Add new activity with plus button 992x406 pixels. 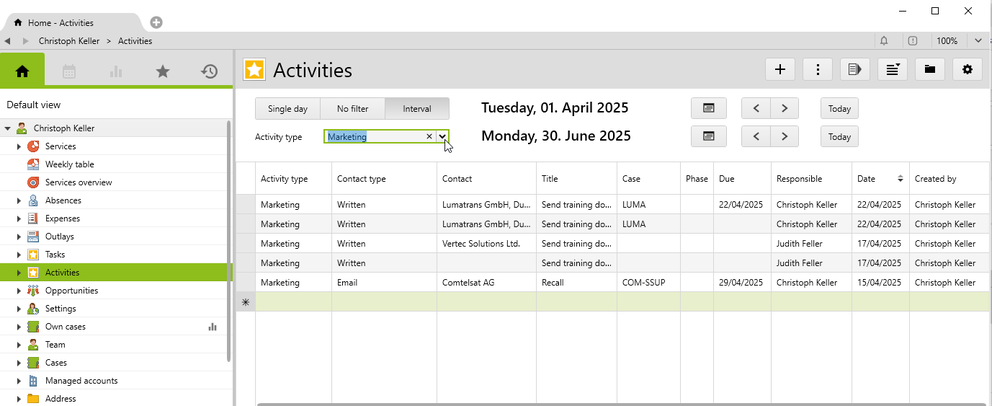click(x=780, y=70)
